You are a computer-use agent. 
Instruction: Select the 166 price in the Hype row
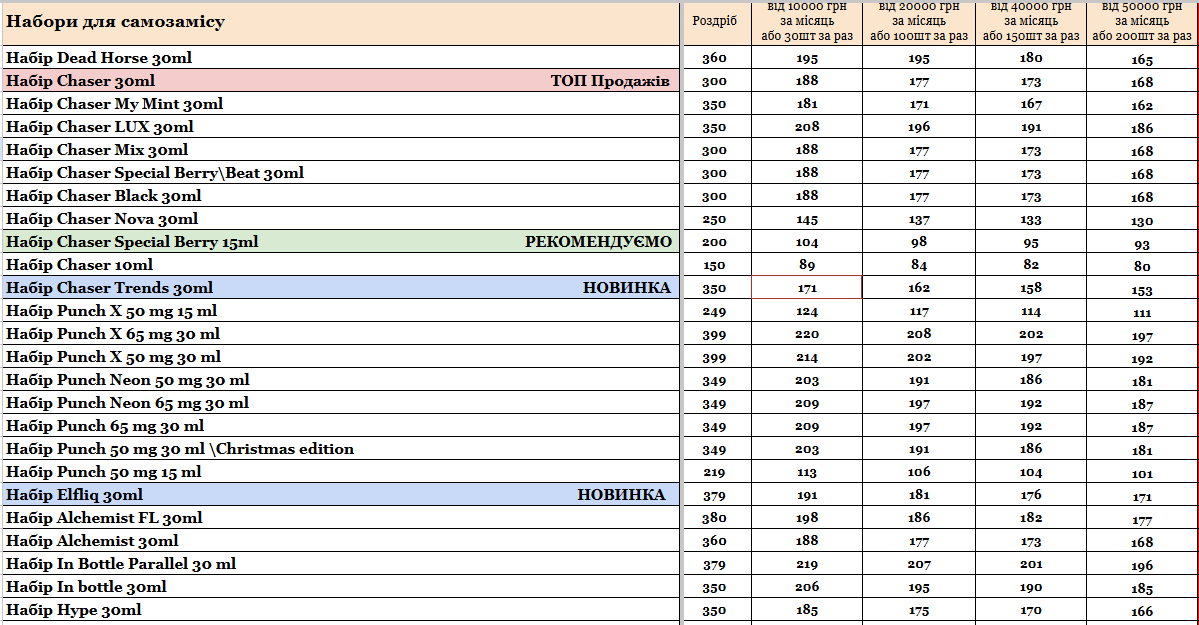pos(1142,611)
